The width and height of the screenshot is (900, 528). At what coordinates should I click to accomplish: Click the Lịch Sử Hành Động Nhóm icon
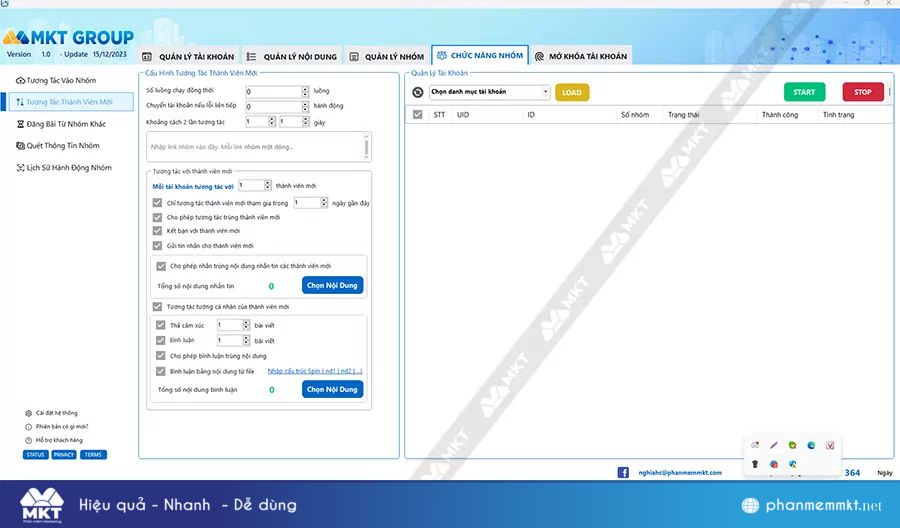[x=20, y=168]
